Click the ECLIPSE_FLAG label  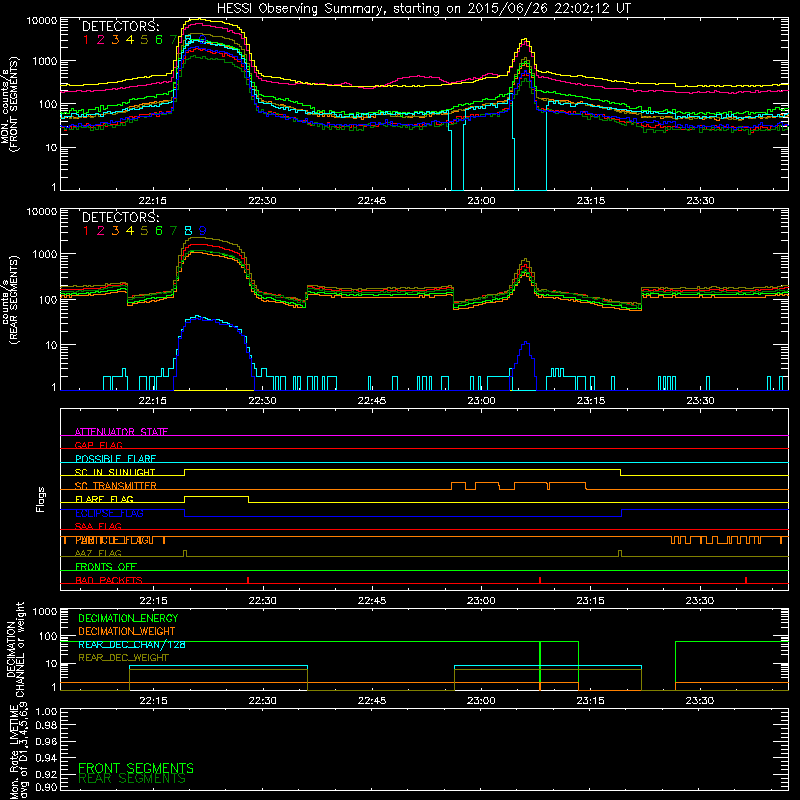coord(109,513)
